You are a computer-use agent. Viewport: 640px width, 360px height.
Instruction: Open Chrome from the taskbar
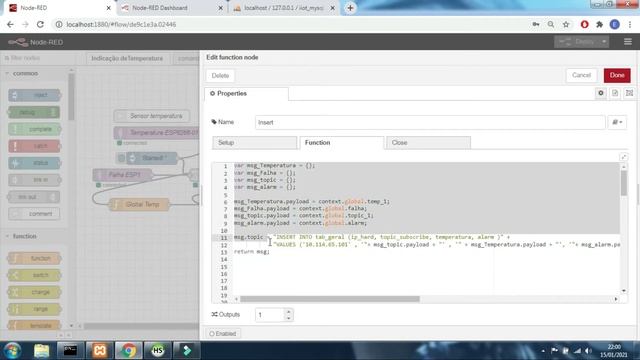pos(129,351)
